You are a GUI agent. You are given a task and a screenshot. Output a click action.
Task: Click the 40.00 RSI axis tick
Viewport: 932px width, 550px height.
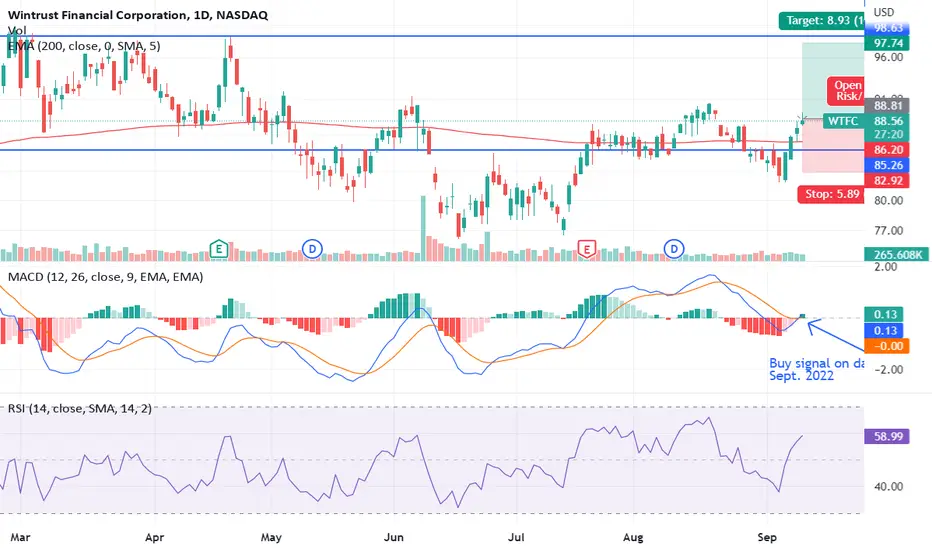click(x=888, y=486)
